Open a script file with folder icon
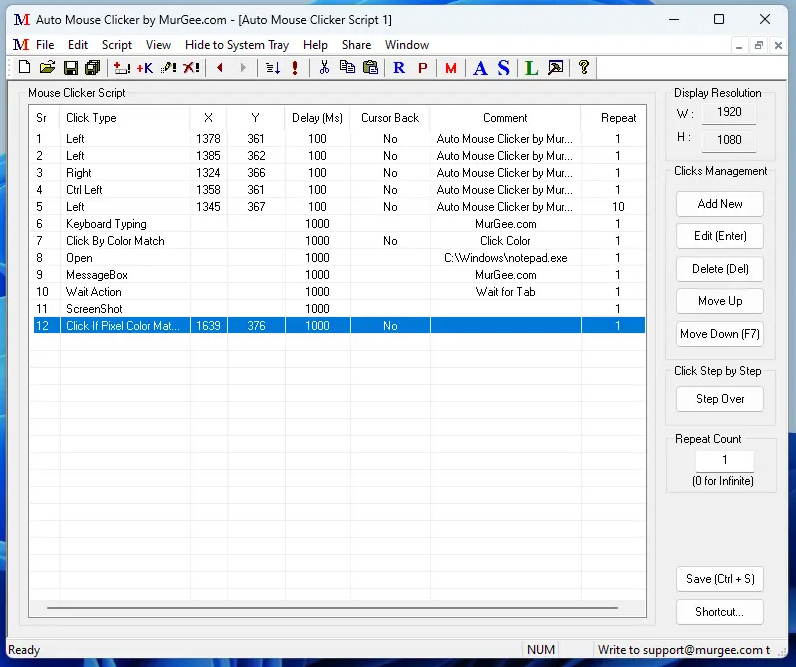 47,68
